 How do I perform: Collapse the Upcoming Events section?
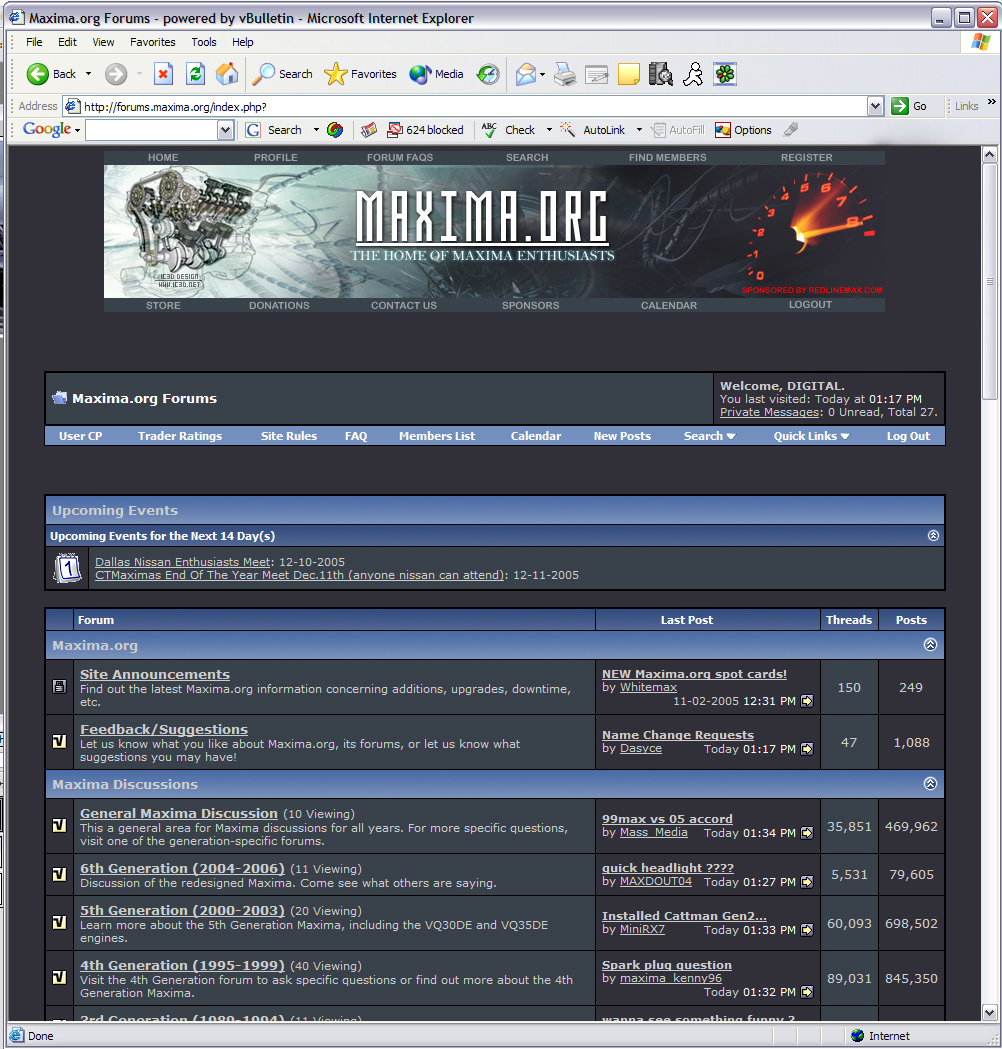point(933,535)
